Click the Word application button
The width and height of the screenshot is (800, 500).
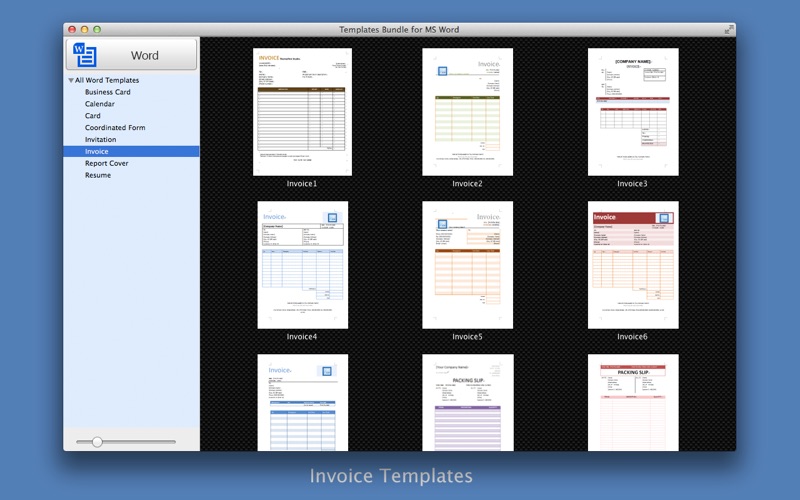point(131,54)
